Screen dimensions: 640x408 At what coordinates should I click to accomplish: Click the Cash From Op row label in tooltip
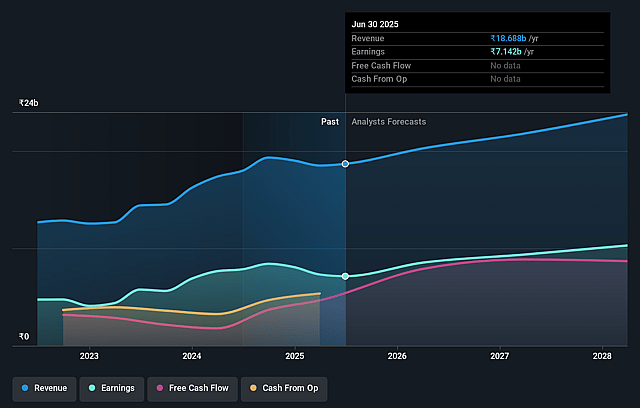[x=379, y=79]
